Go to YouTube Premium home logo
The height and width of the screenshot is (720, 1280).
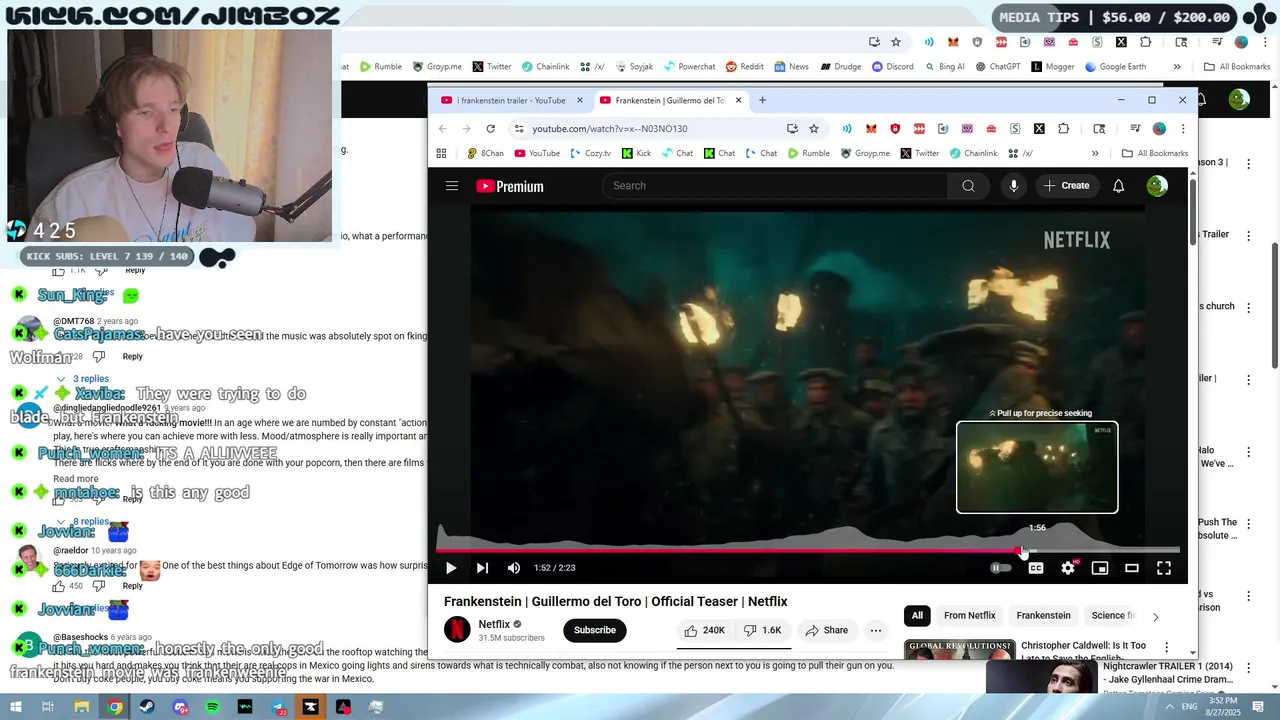pyautogui.click(x=510, y=186)
